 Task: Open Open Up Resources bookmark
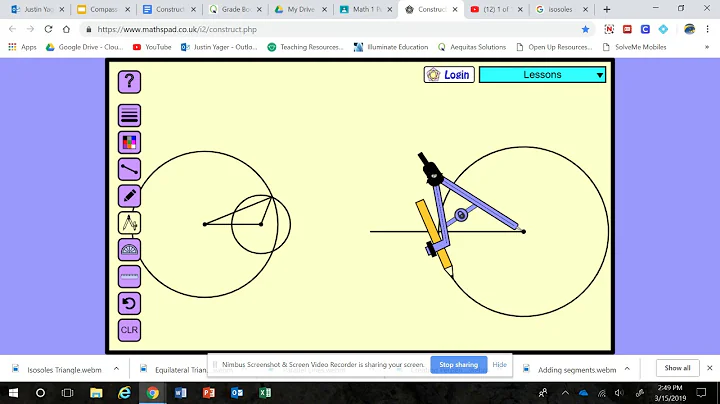pyautogui.click(x=554, y=47)
